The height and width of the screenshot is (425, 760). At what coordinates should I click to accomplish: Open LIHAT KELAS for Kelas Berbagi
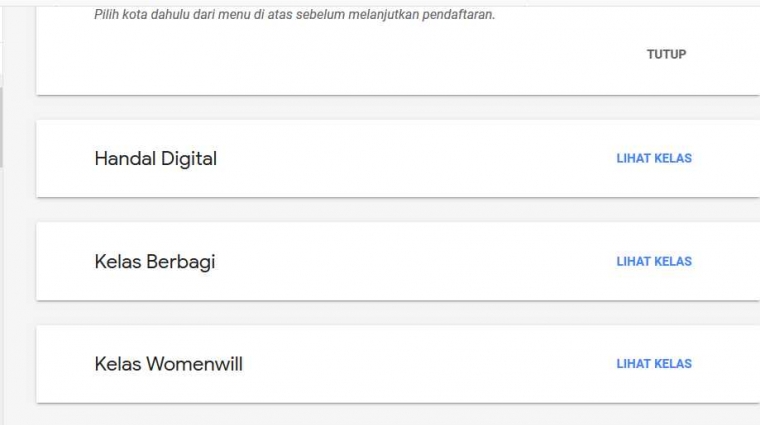654,261
